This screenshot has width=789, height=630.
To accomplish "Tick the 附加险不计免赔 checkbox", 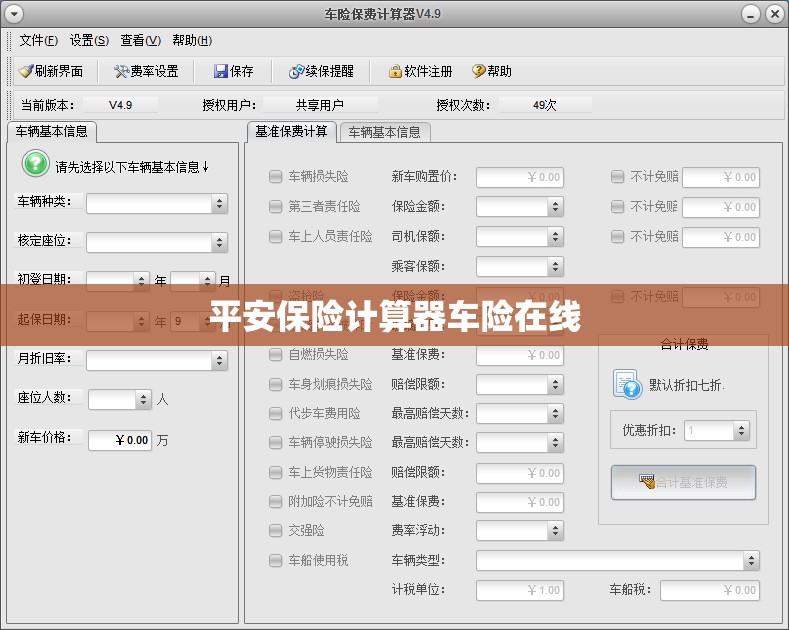I will coord(275,502).
